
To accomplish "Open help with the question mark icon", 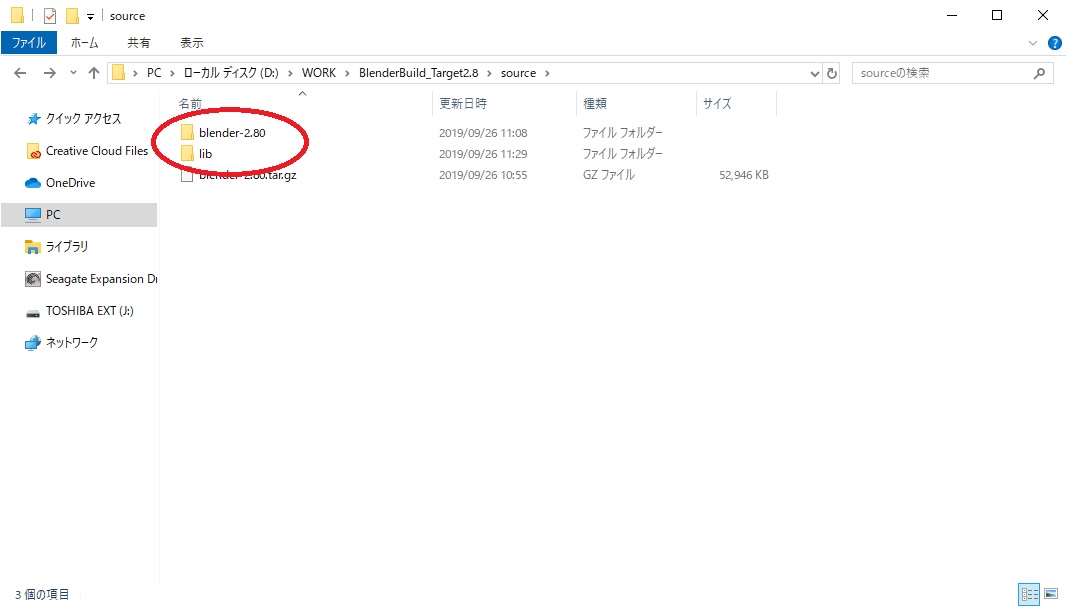I will [1055, 43].
